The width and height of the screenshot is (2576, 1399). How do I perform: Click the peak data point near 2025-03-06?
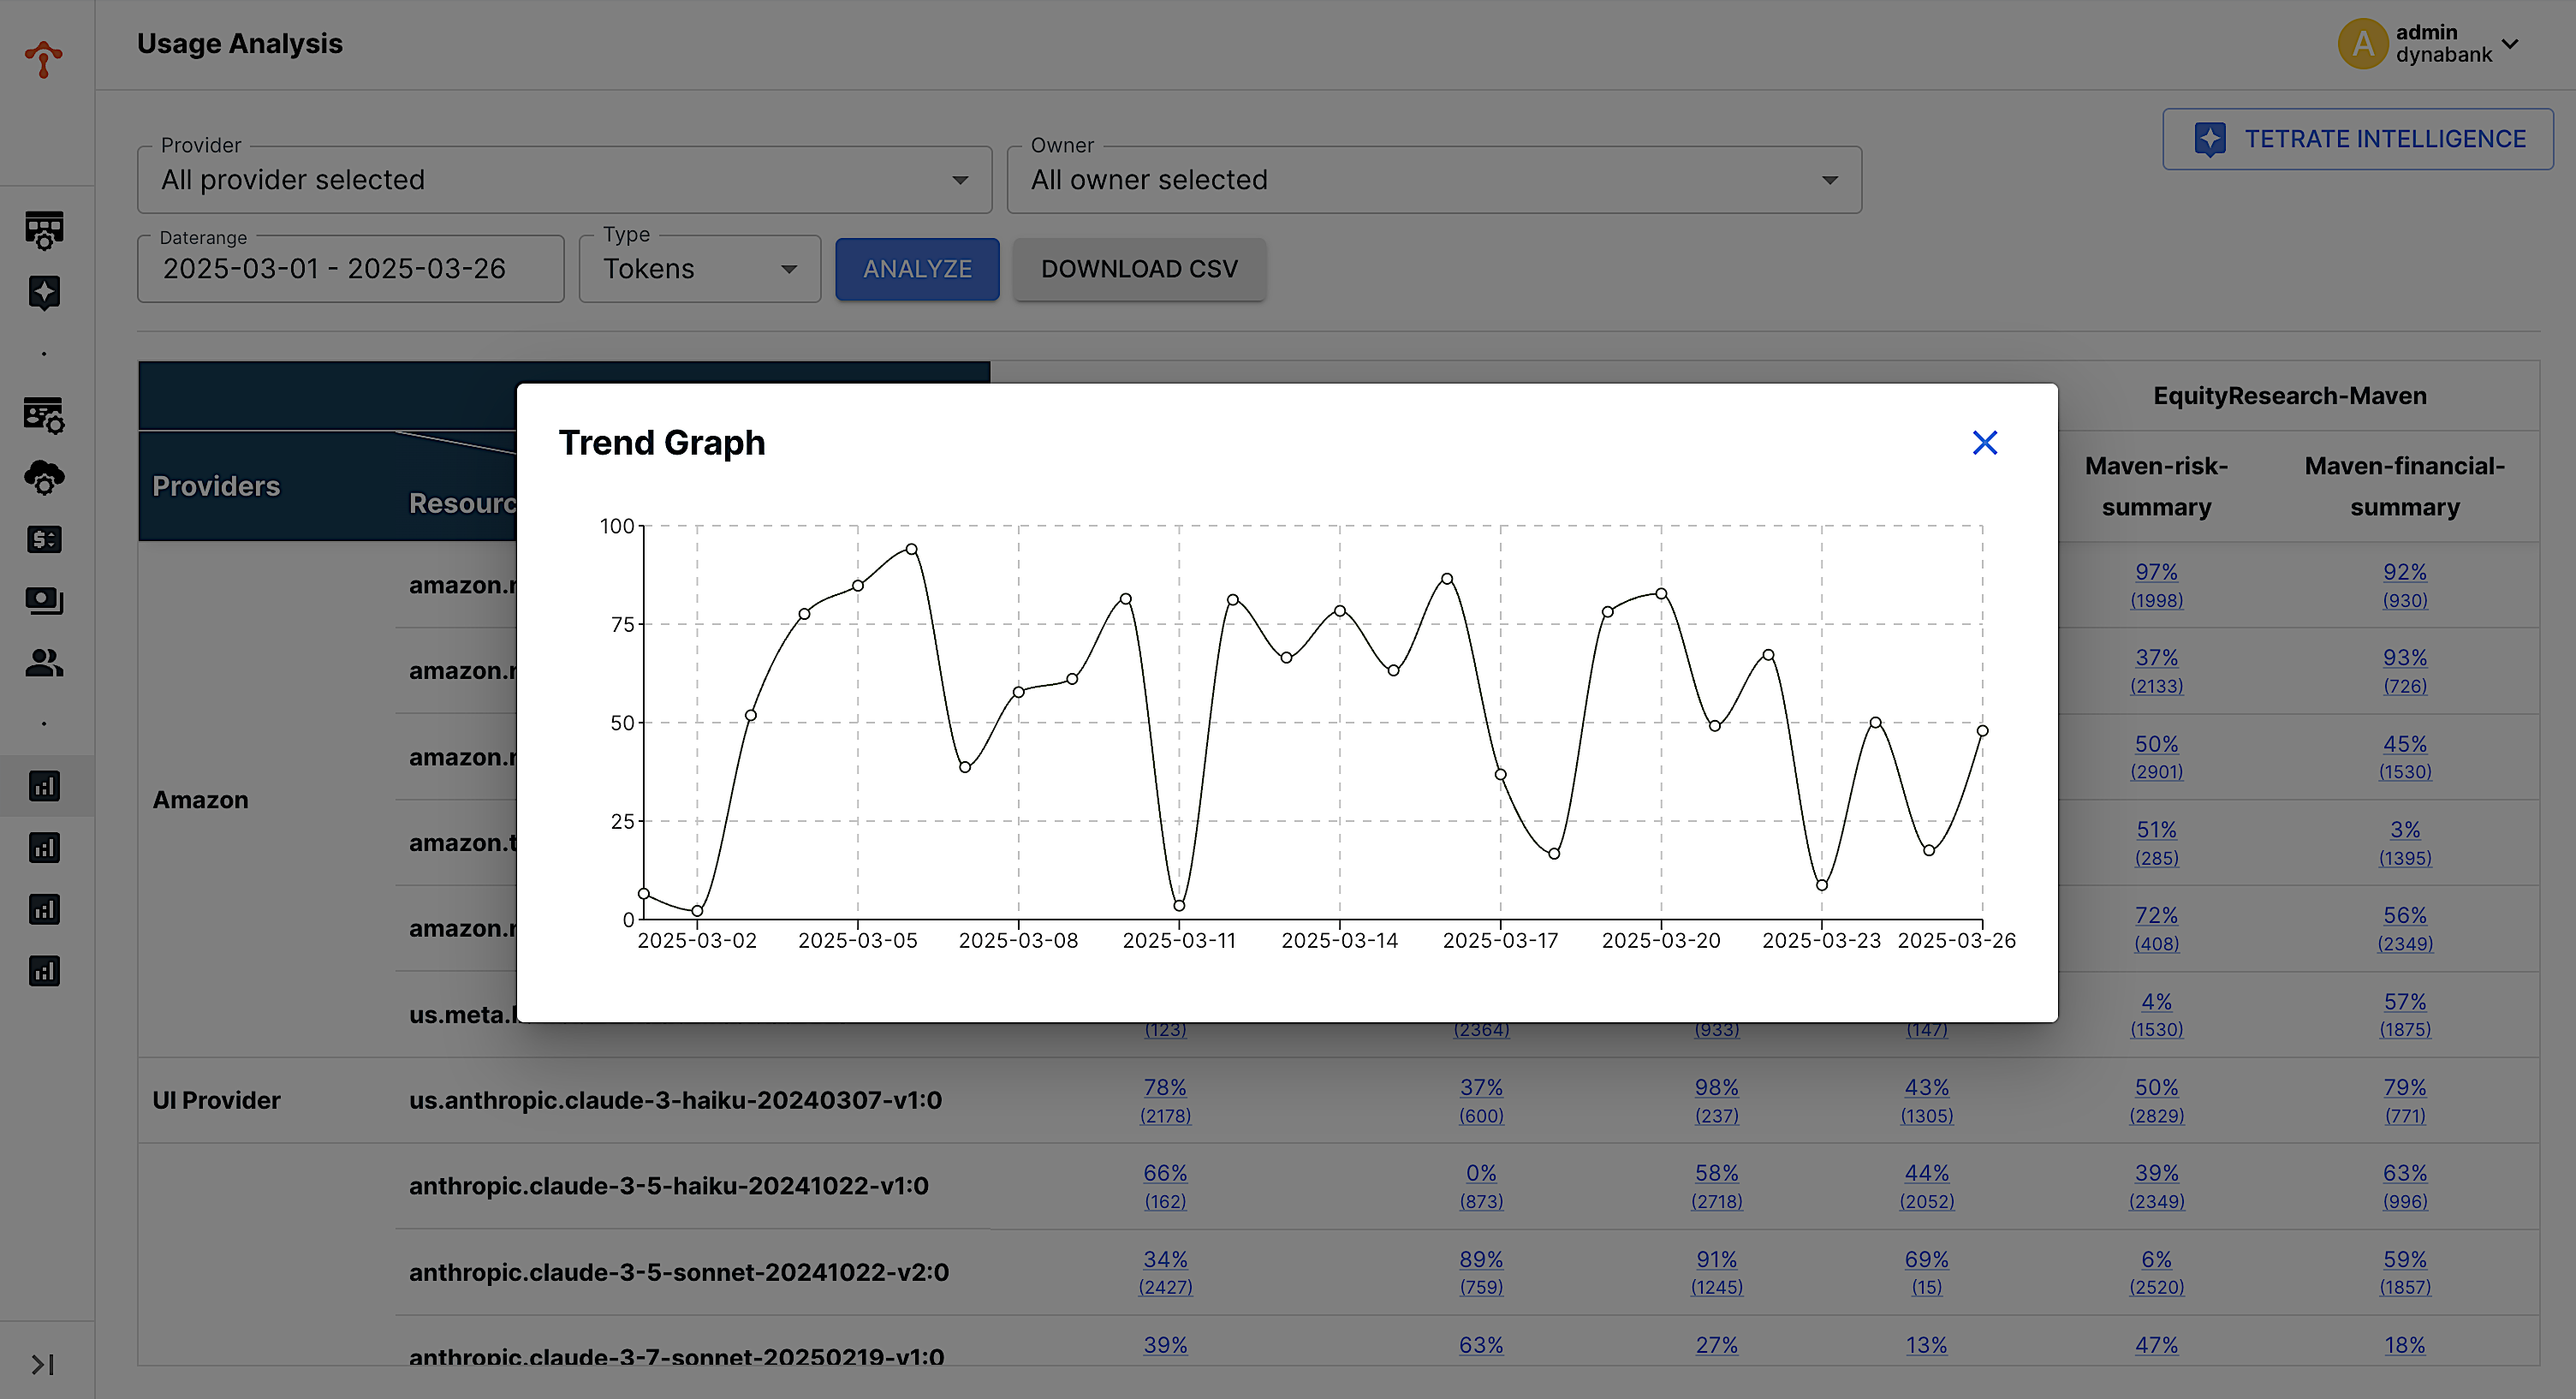click(911, 549)
